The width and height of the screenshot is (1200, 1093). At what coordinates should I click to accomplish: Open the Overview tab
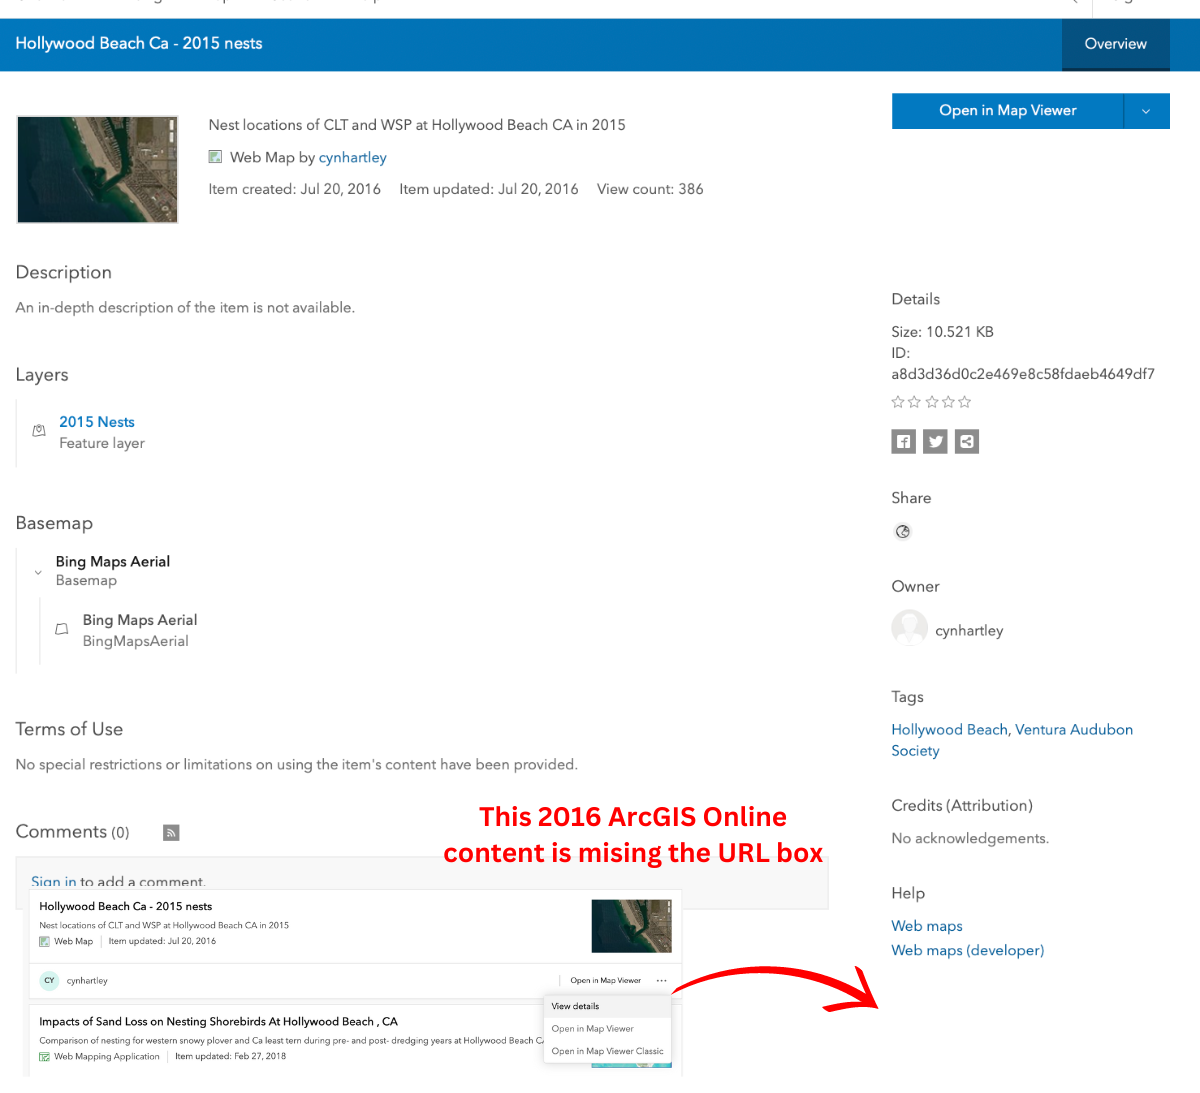1115,44
